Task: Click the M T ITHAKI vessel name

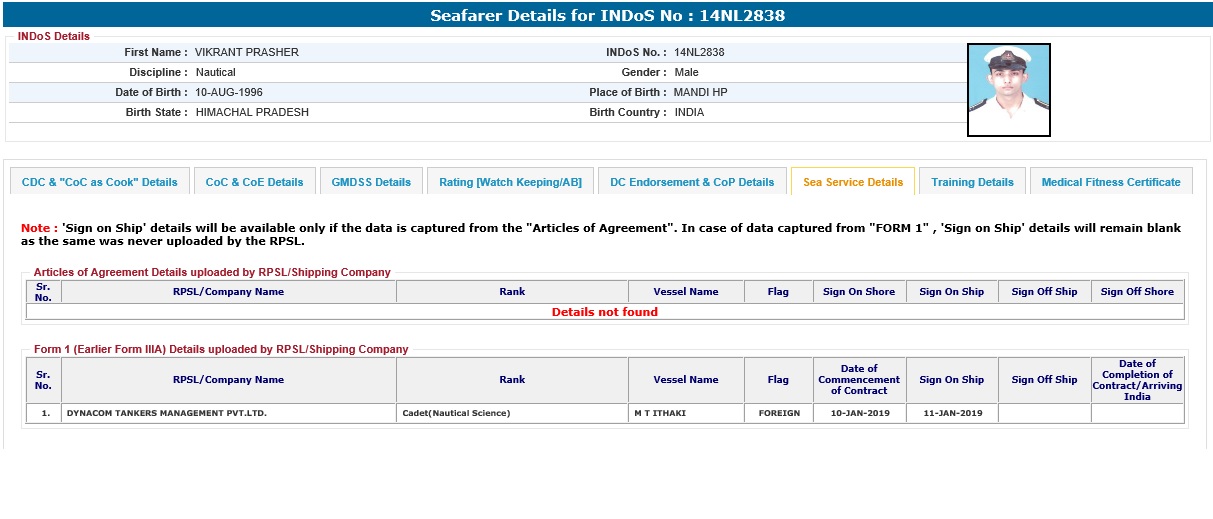Action: (x=662, y=413)
